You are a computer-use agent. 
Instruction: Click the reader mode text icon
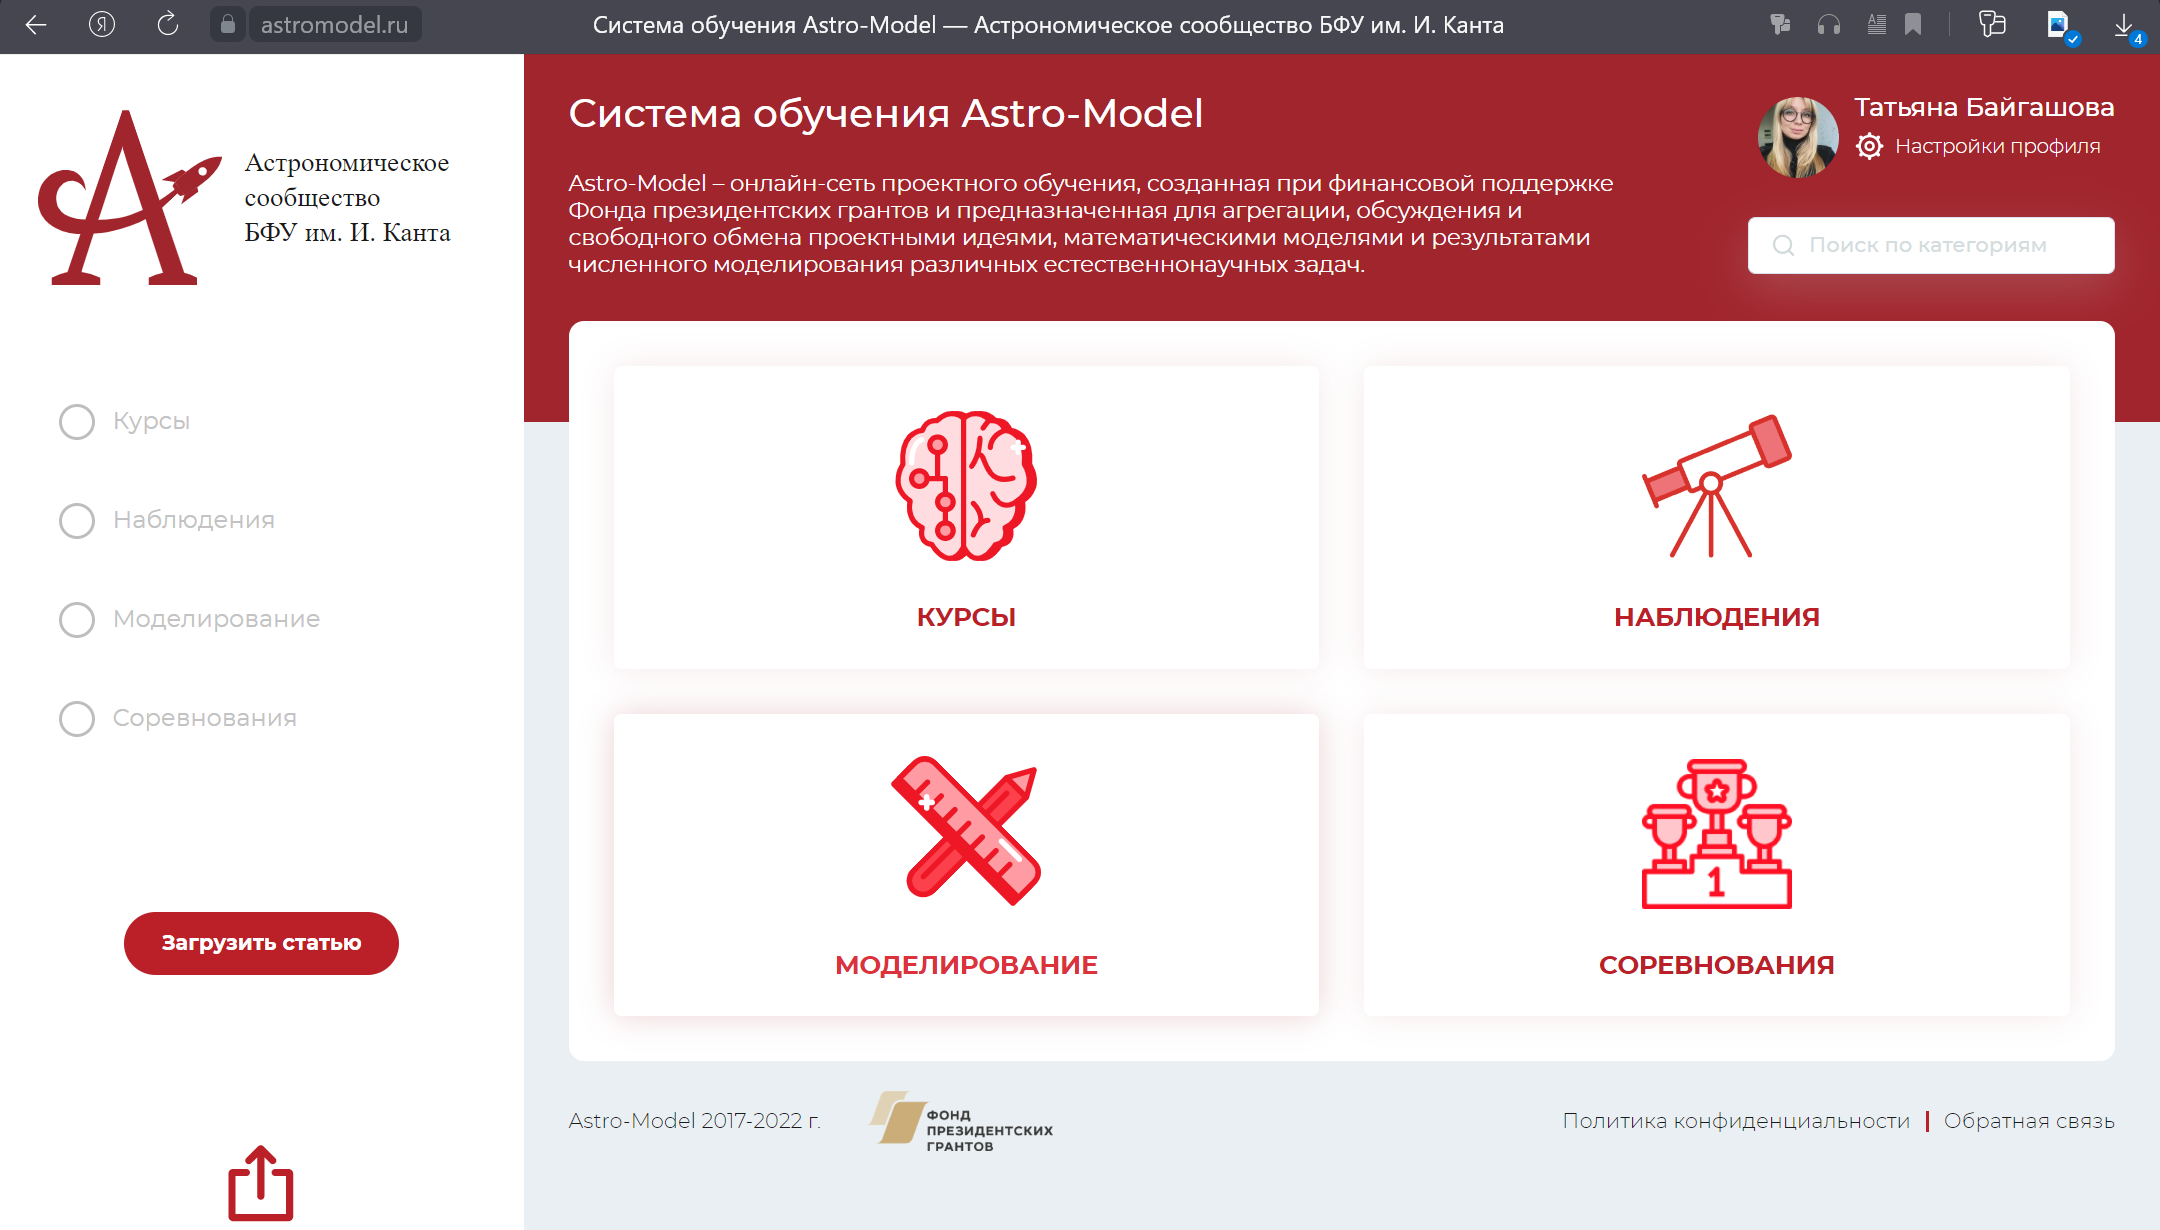[1877, 25]
